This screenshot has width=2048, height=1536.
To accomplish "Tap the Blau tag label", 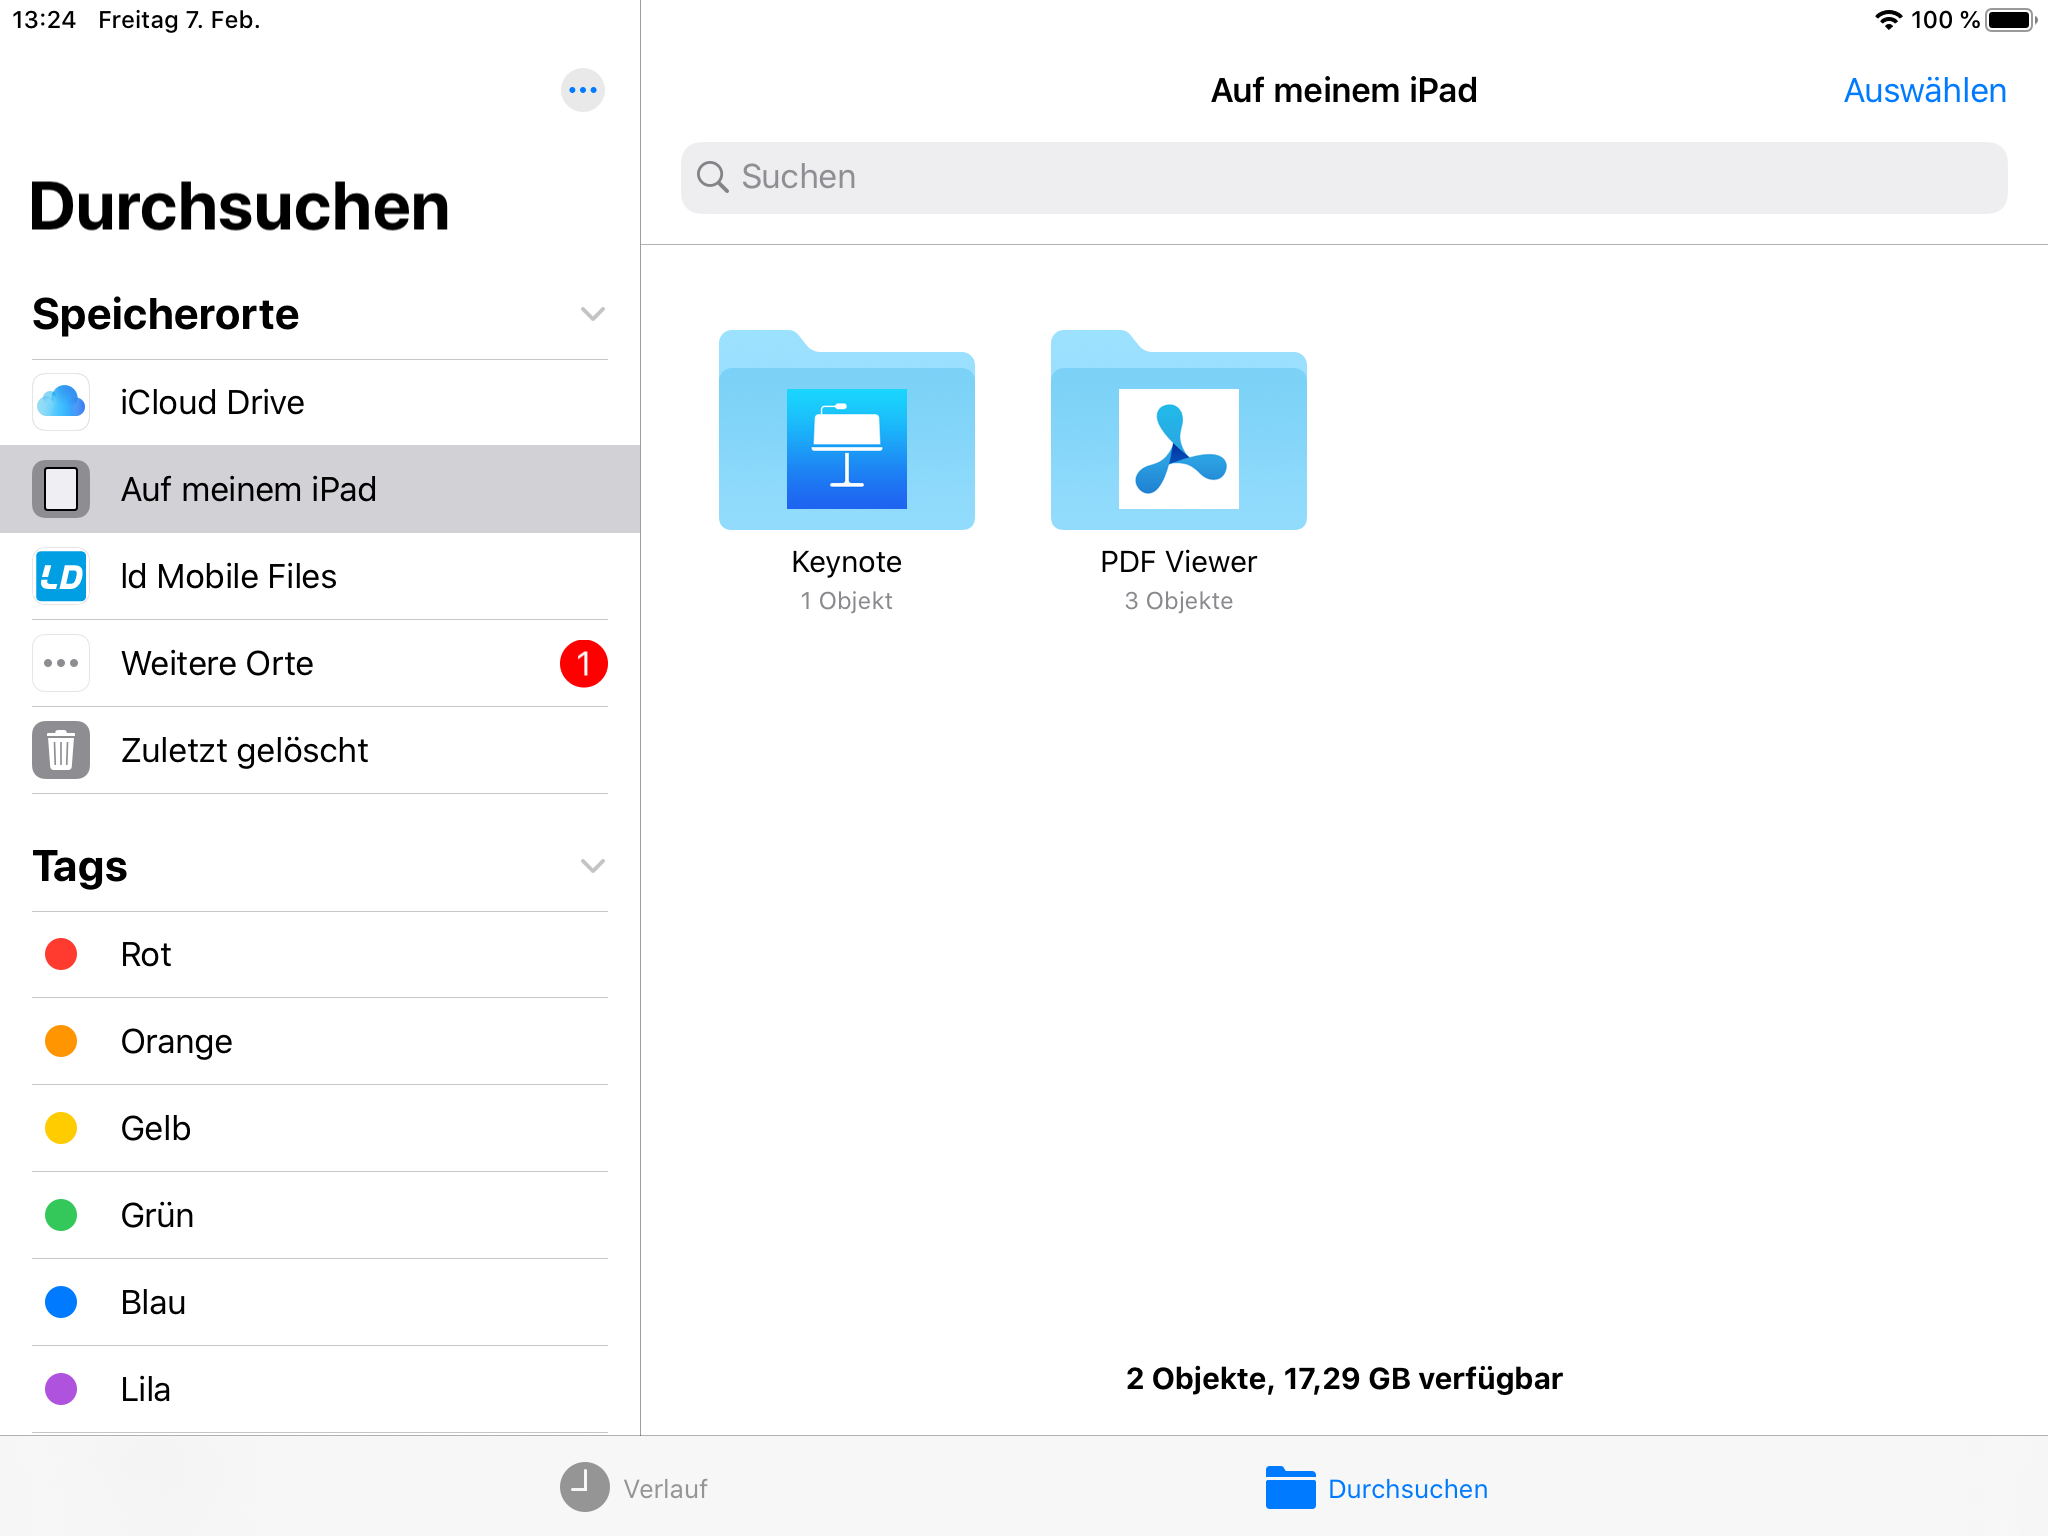I will pyautogui.click(x=153, y=1302).
